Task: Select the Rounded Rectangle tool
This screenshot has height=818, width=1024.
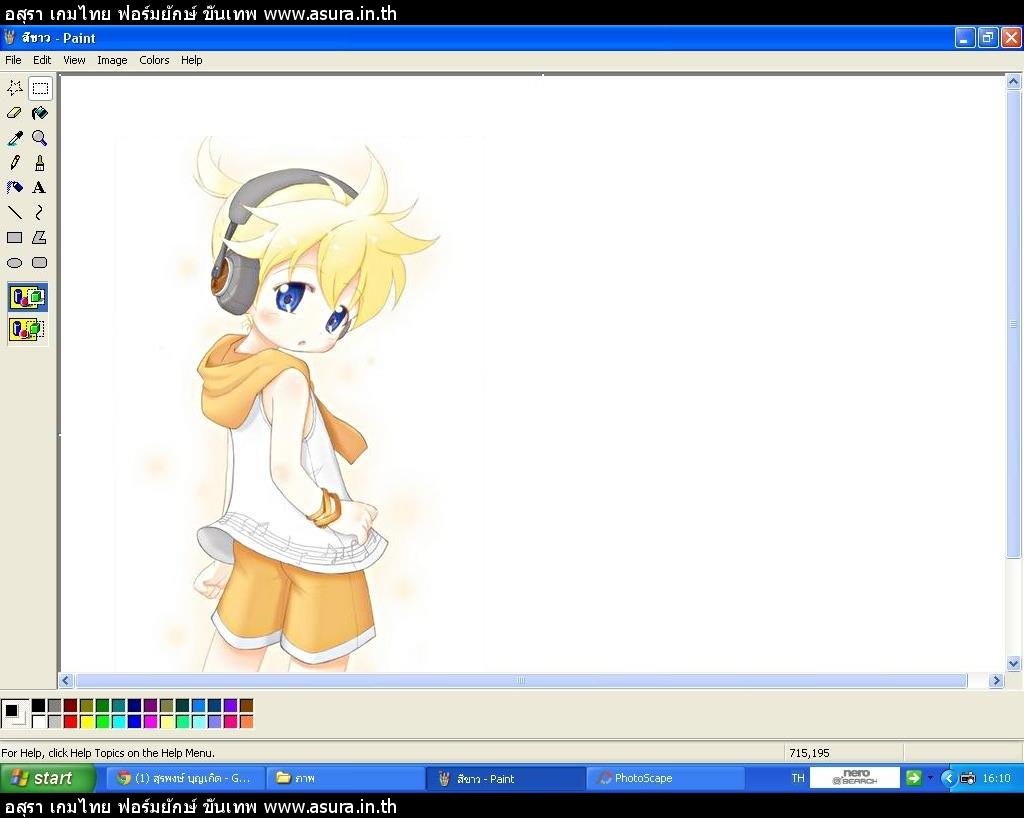Action: [40, 263]
